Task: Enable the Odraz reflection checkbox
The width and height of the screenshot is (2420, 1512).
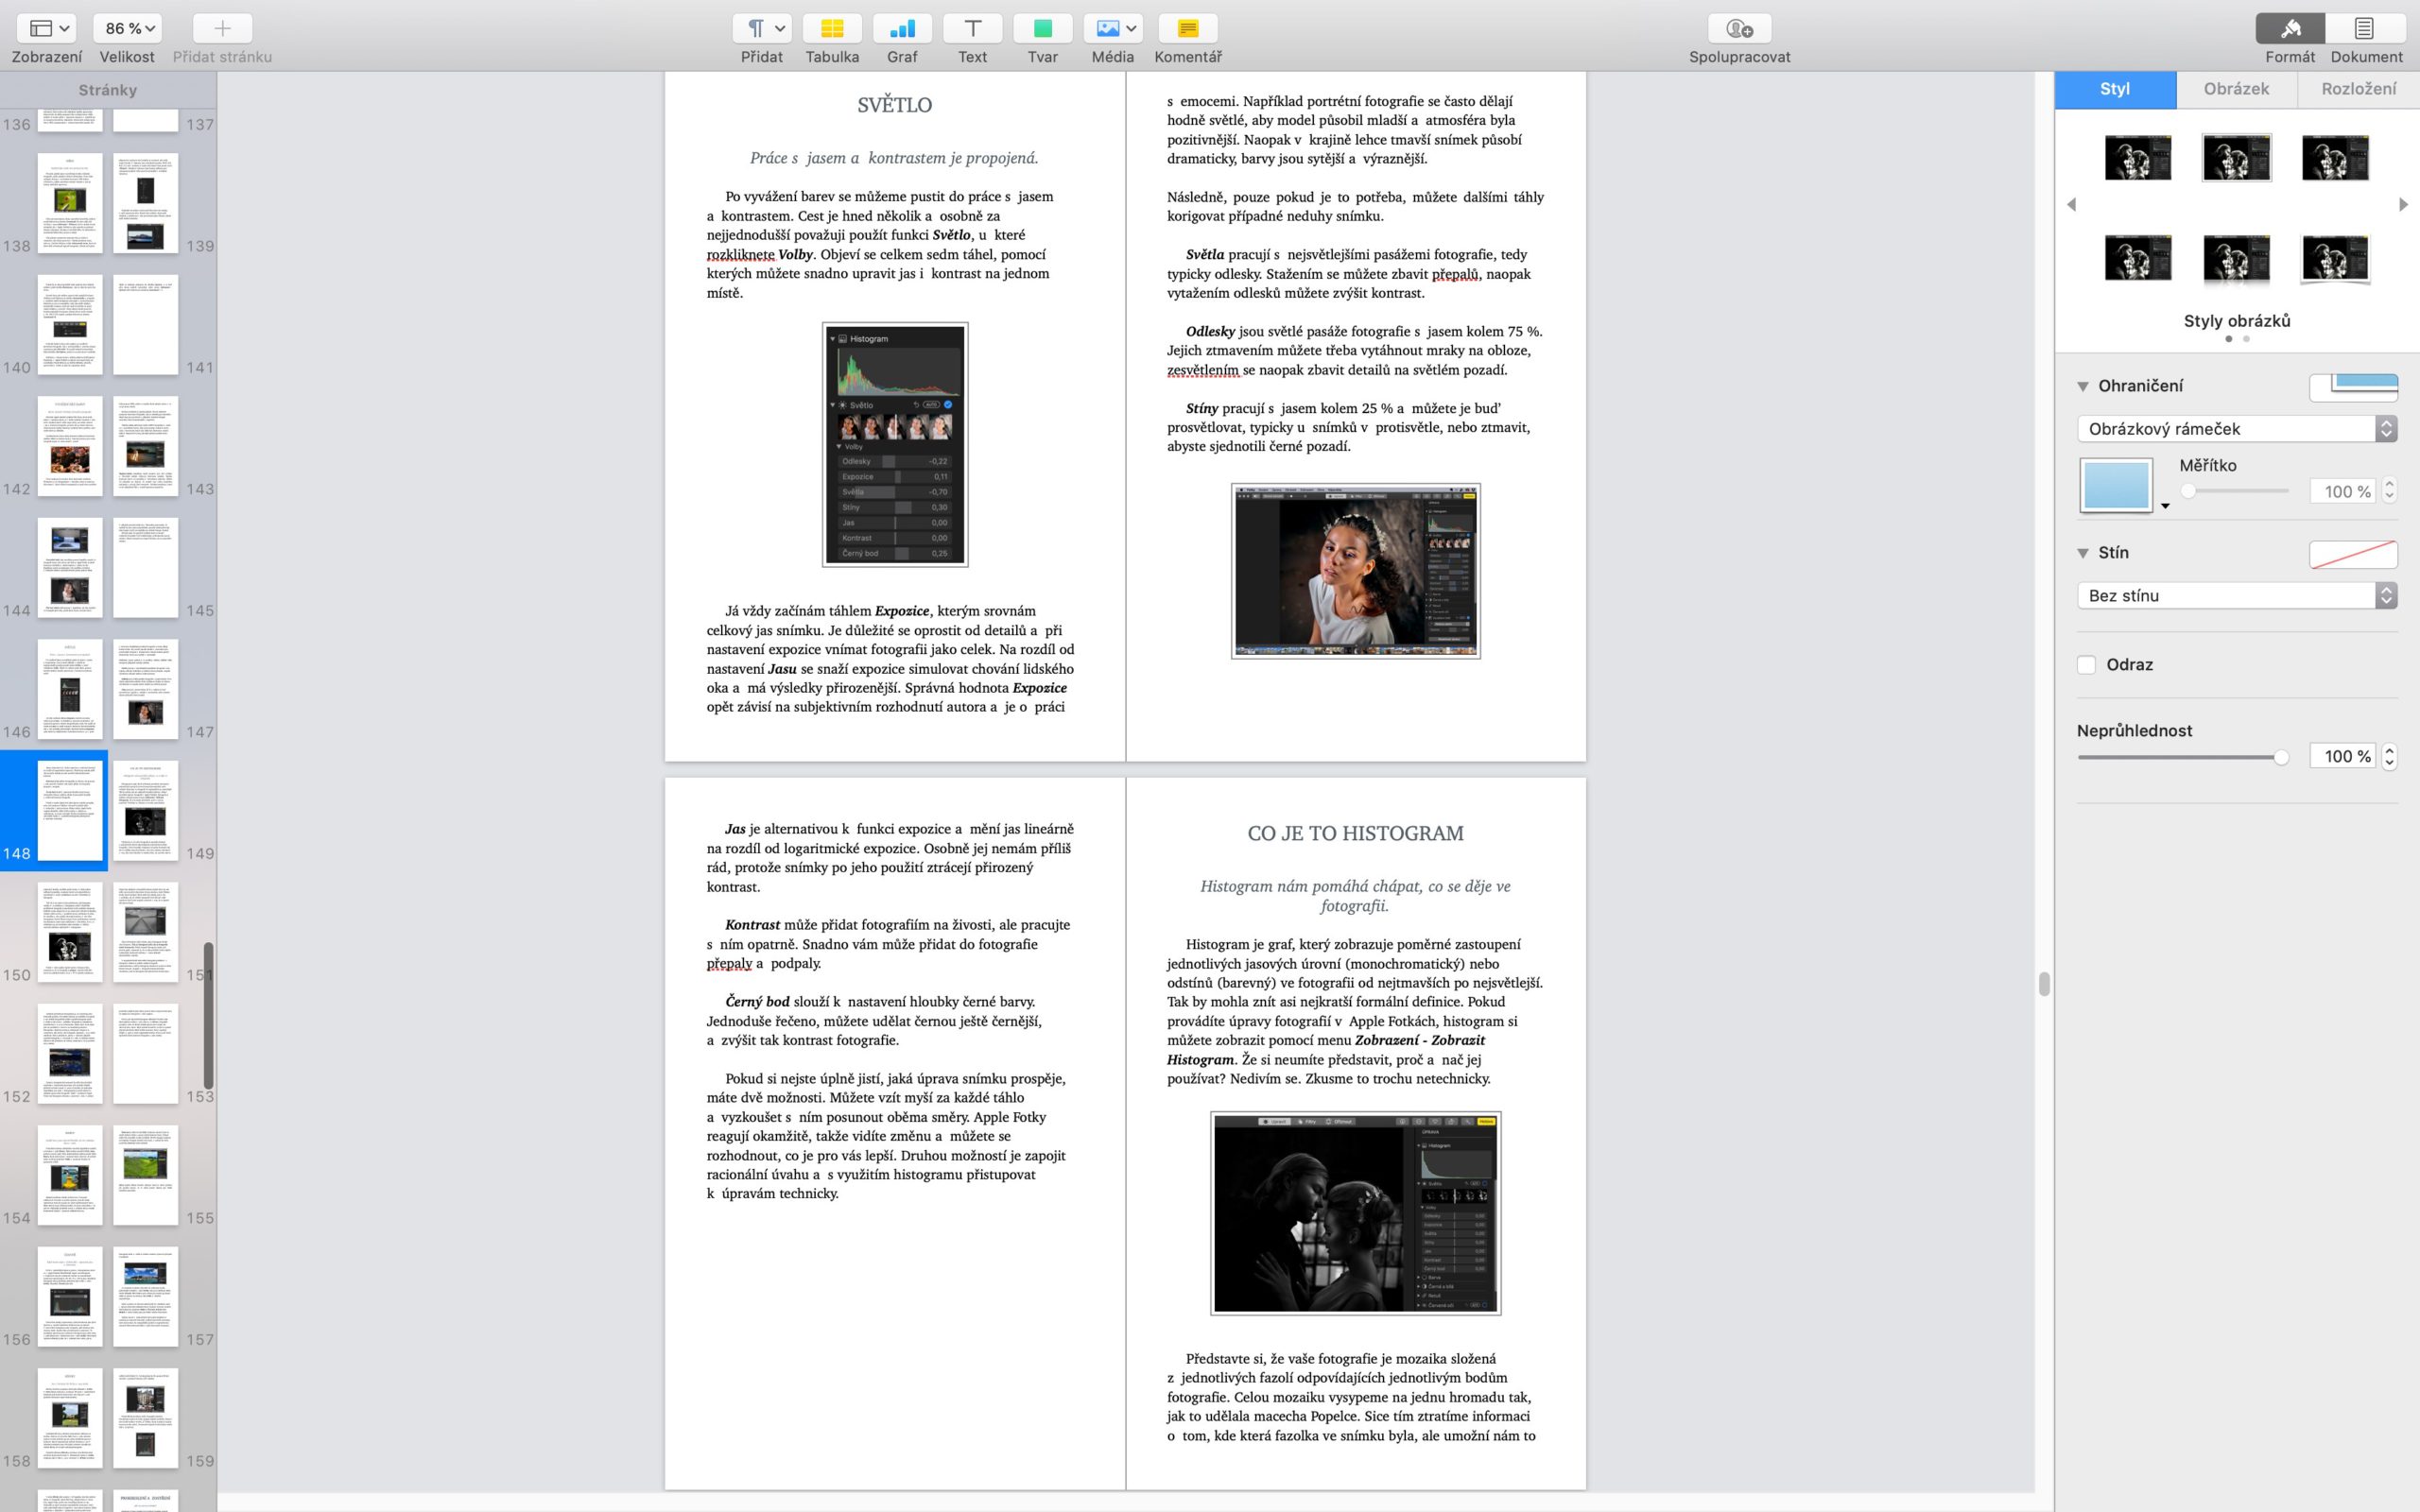Action: coord(2086,665)
